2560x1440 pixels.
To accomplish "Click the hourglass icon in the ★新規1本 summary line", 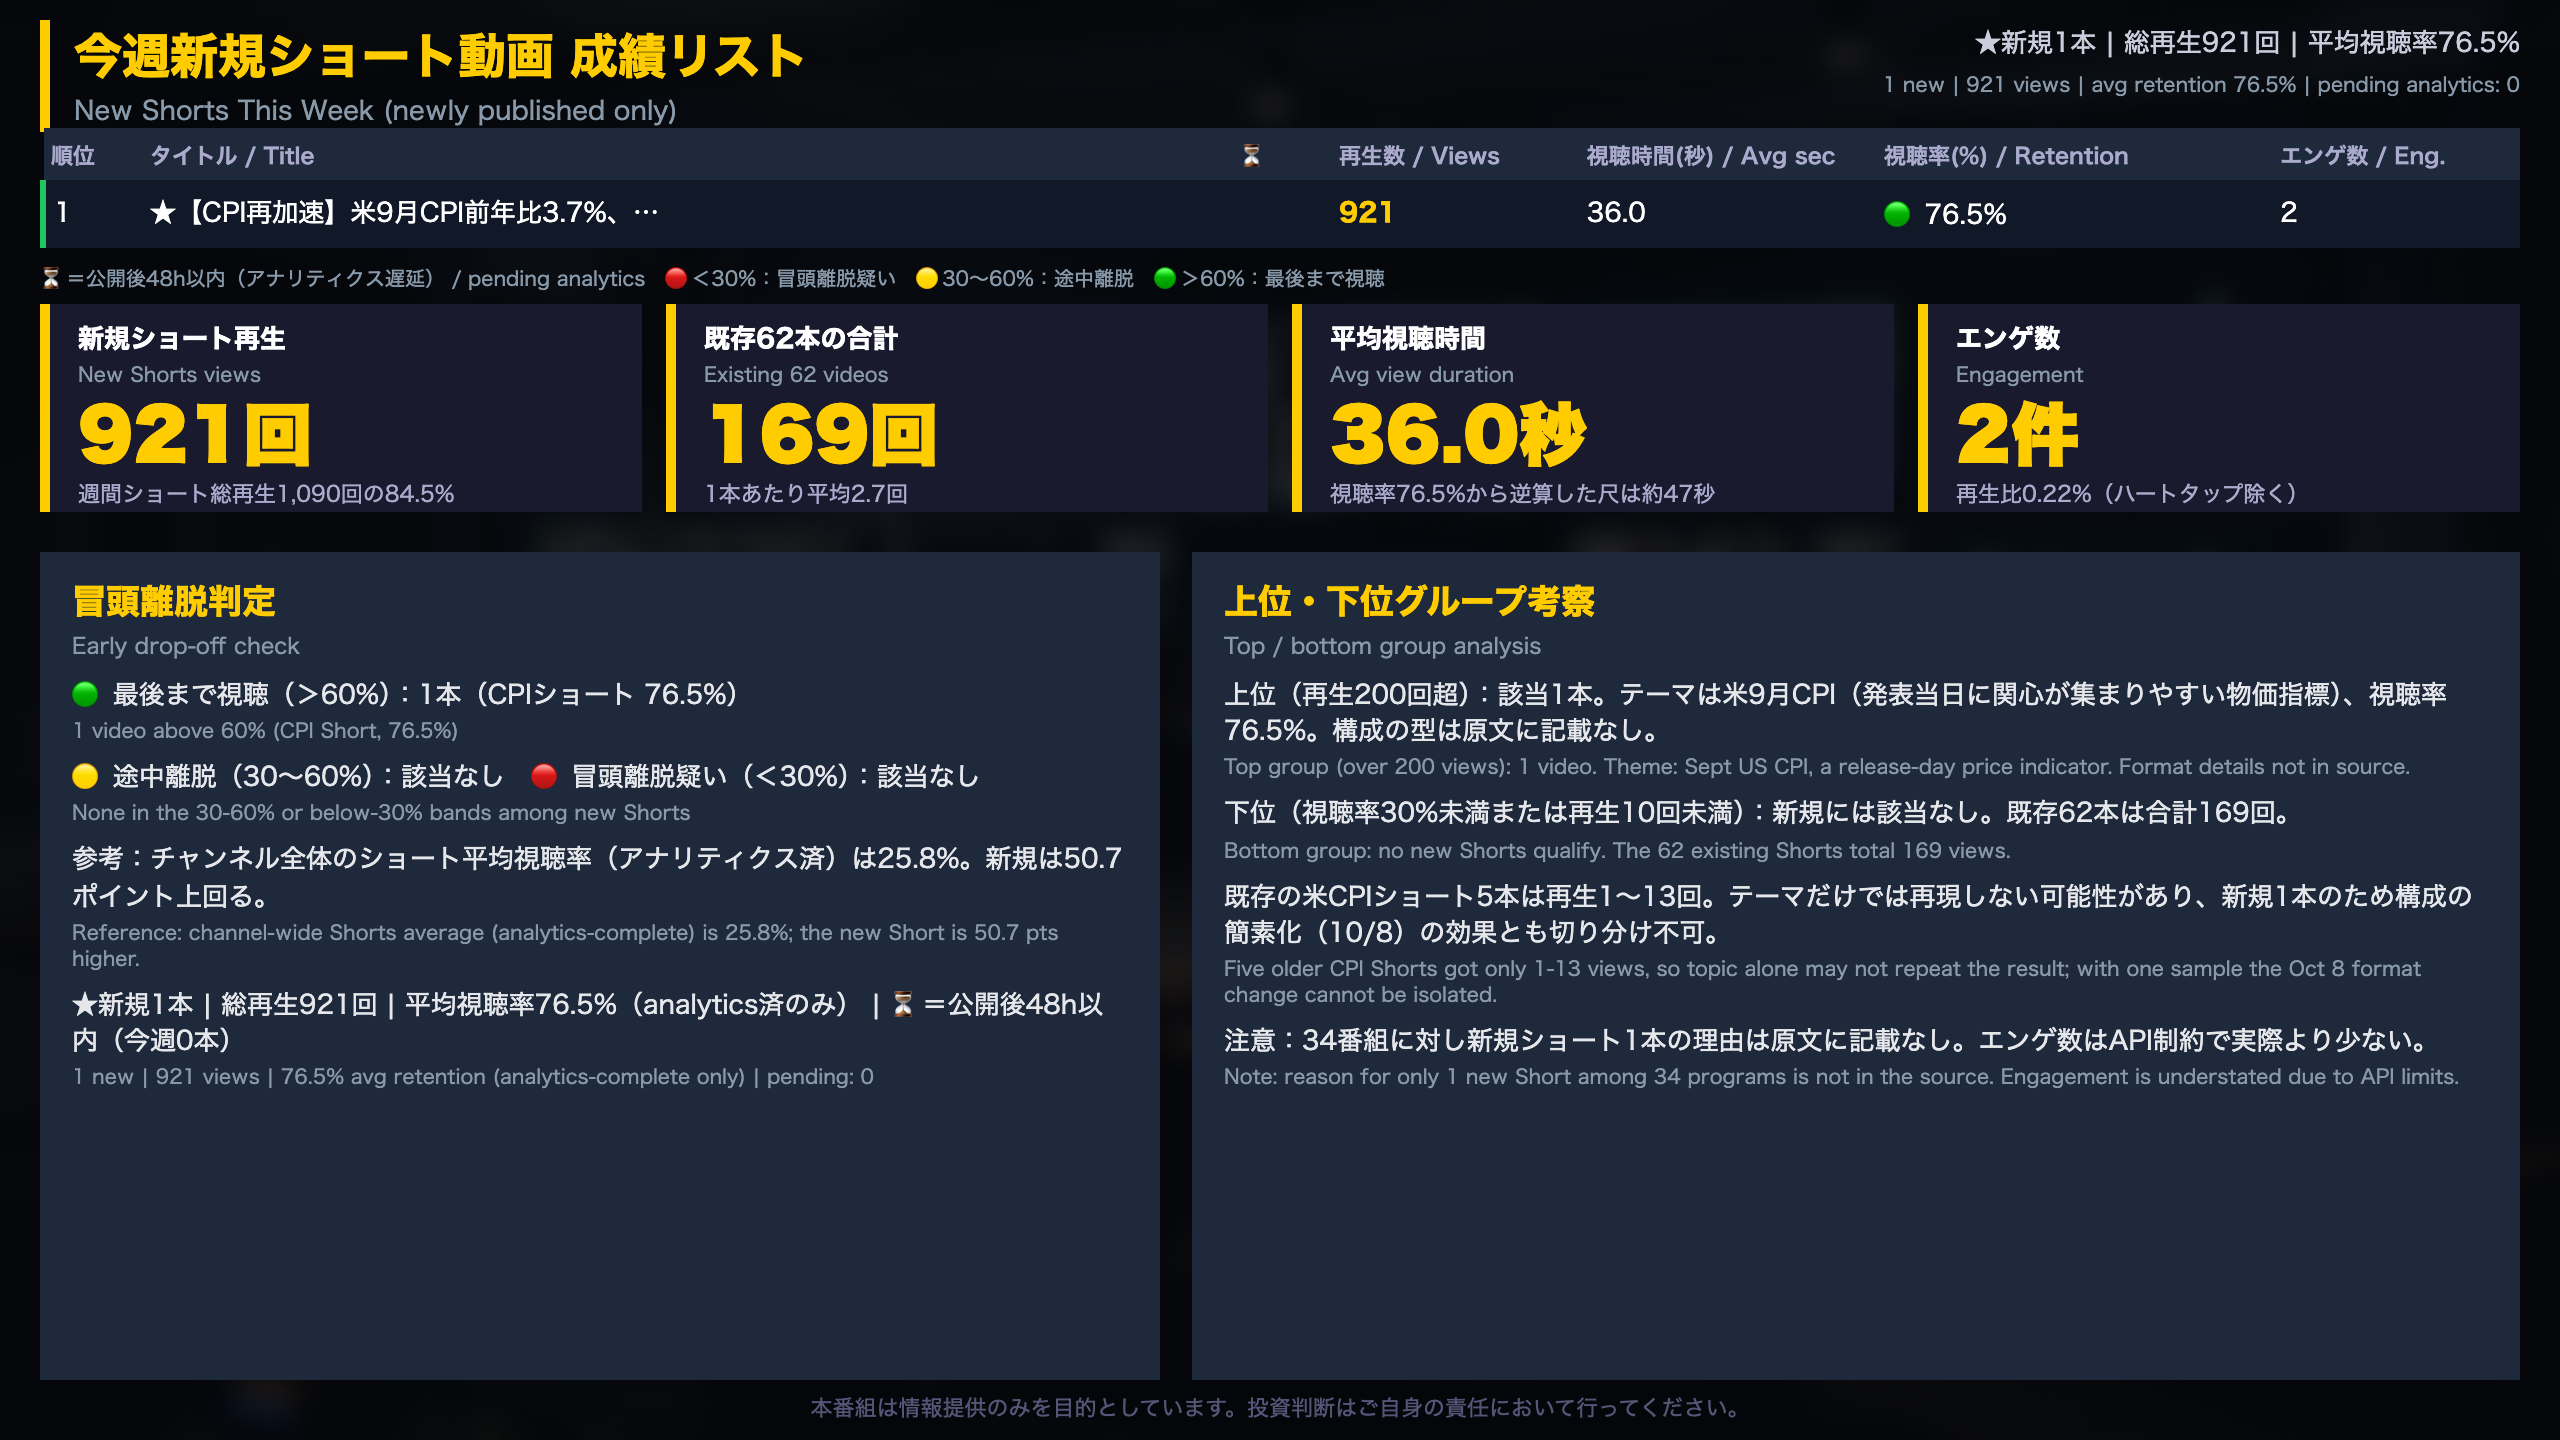I will coord(903,1004).
